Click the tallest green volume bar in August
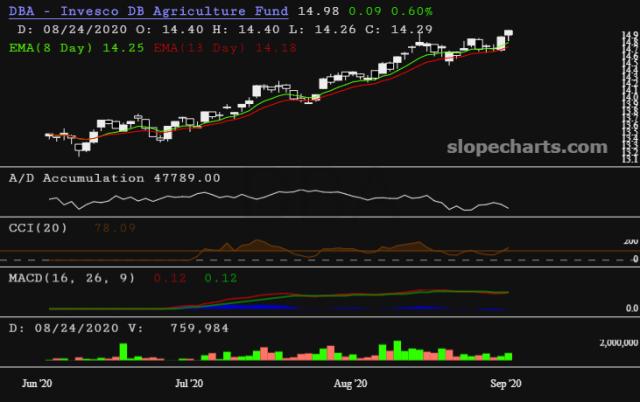The width and height of the screenshot is (640, 402). pyautogui.click(x=397, y=351)
